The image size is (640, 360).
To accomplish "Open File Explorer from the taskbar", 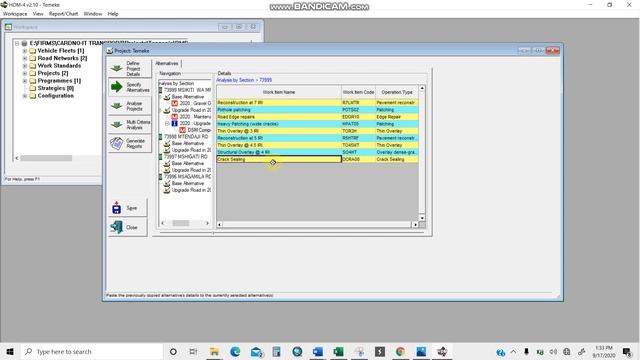I will (214, 351).
